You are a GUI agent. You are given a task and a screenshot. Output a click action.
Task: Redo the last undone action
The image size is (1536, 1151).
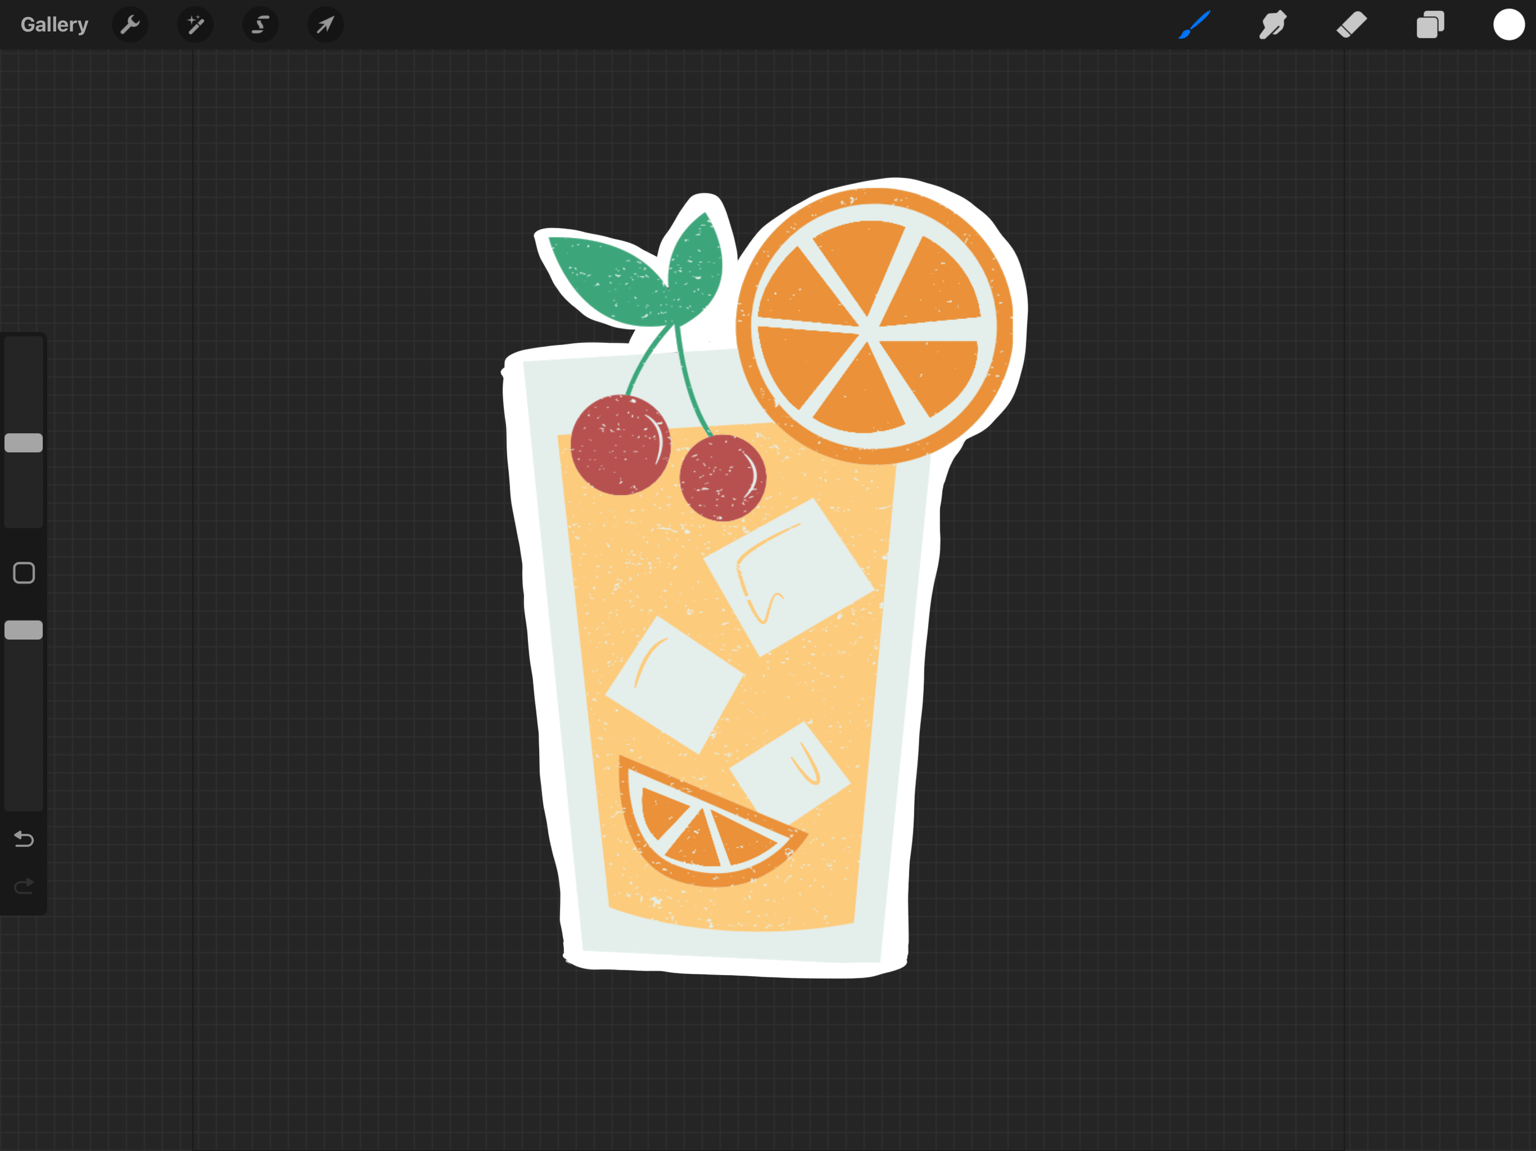pos(24,886)
